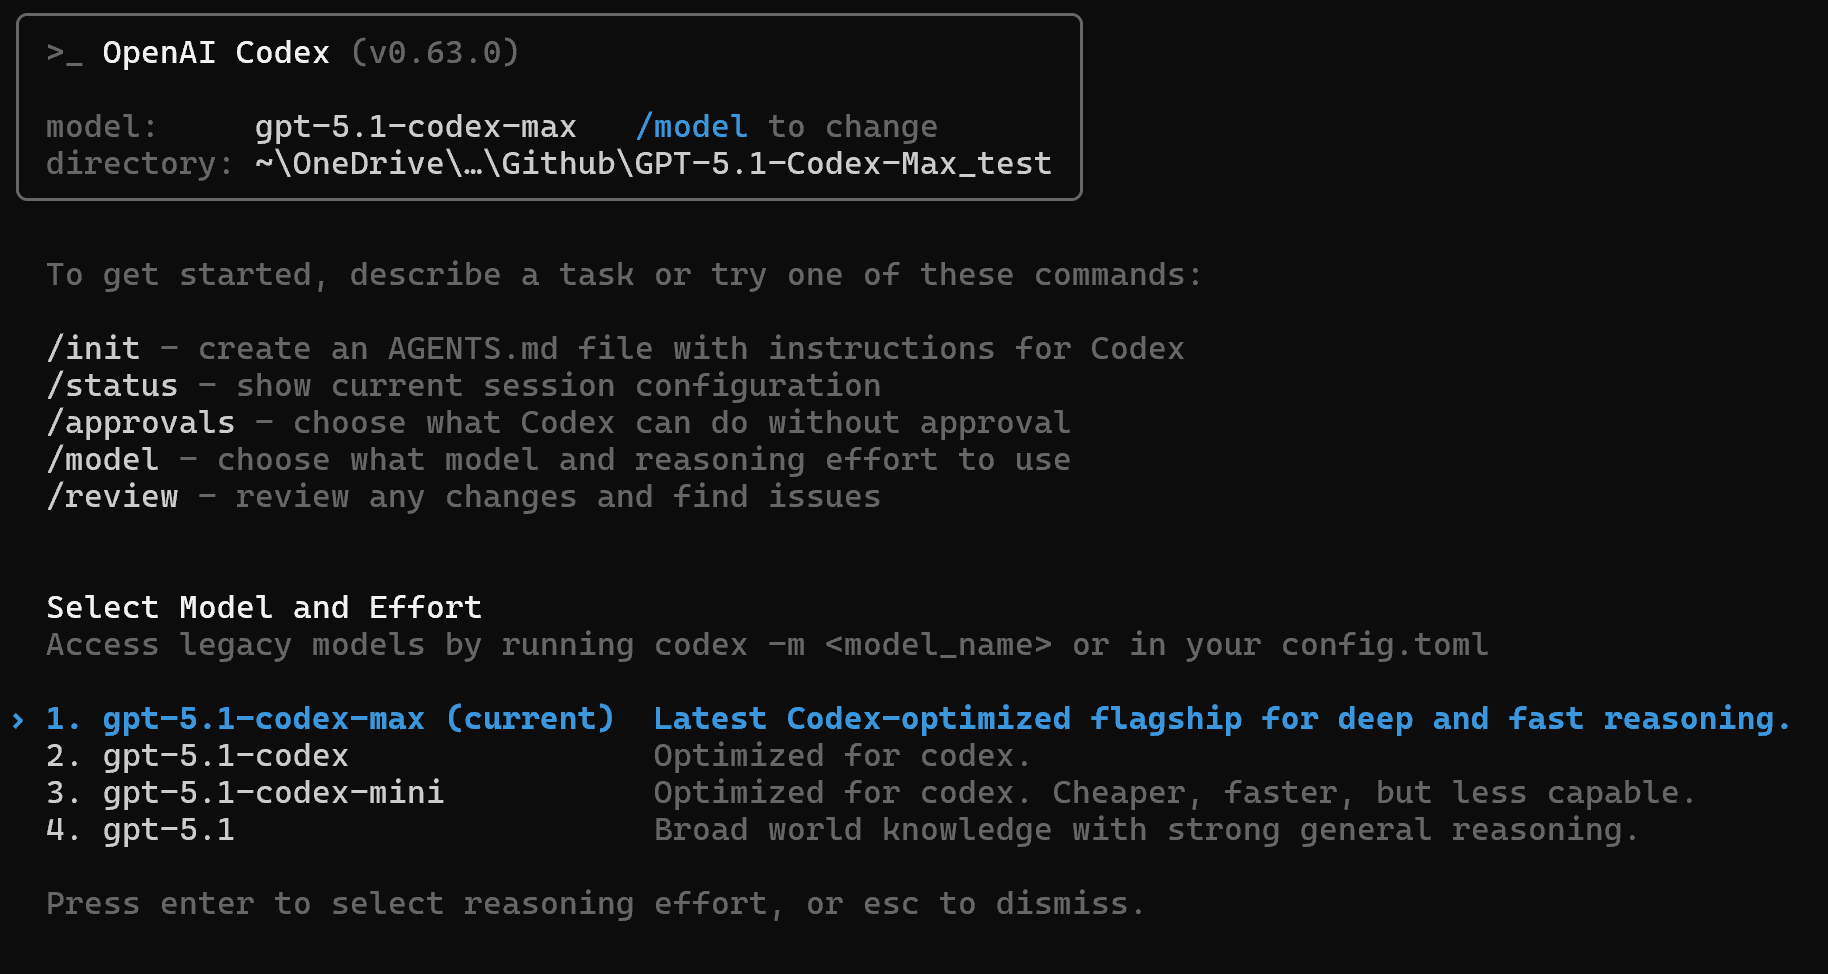Click the /init command in the commands list

(93, 349)
